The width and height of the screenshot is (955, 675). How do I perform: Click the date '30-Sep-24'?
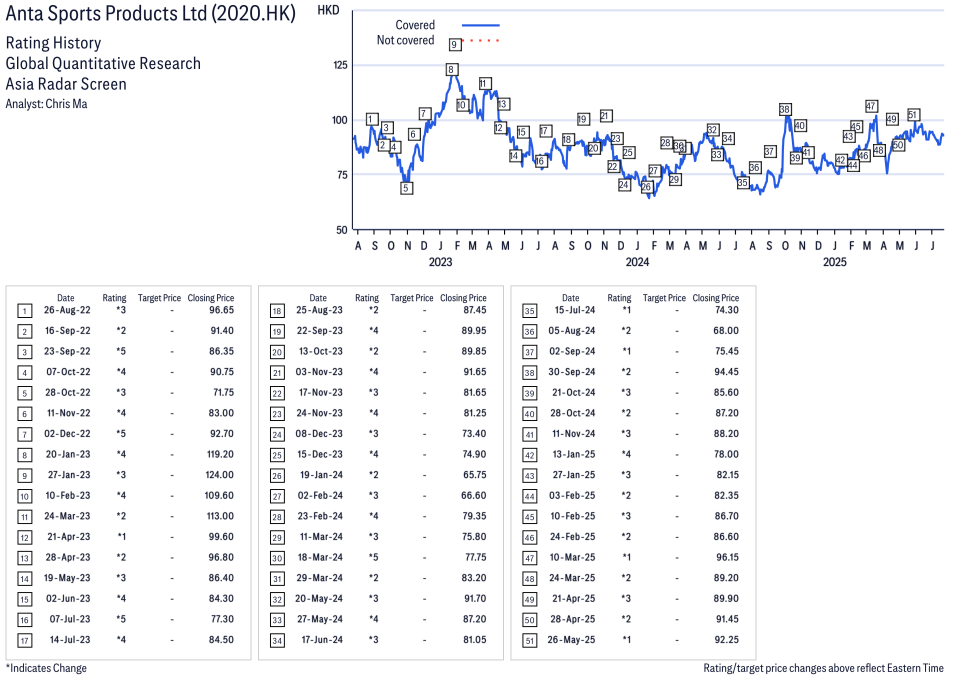pyautogui.click(x=573, y=372)
